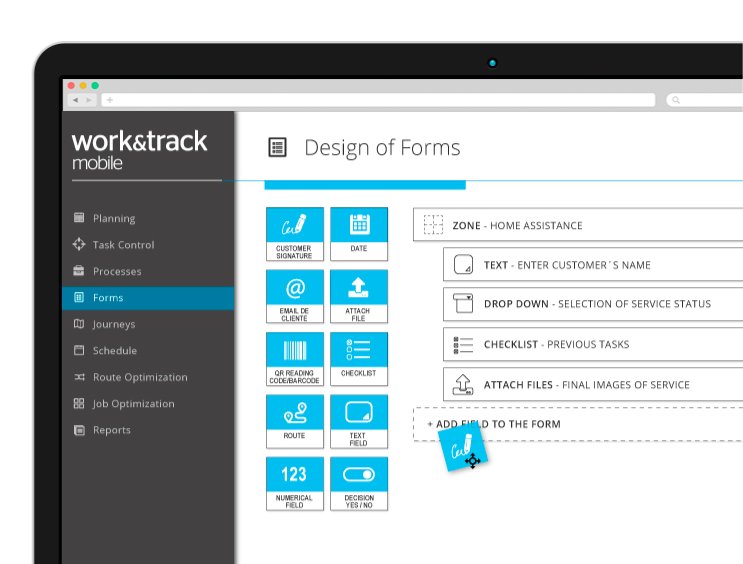Open Schedule in the sidebar
The image size is (743, 564).
pos(148,351)
